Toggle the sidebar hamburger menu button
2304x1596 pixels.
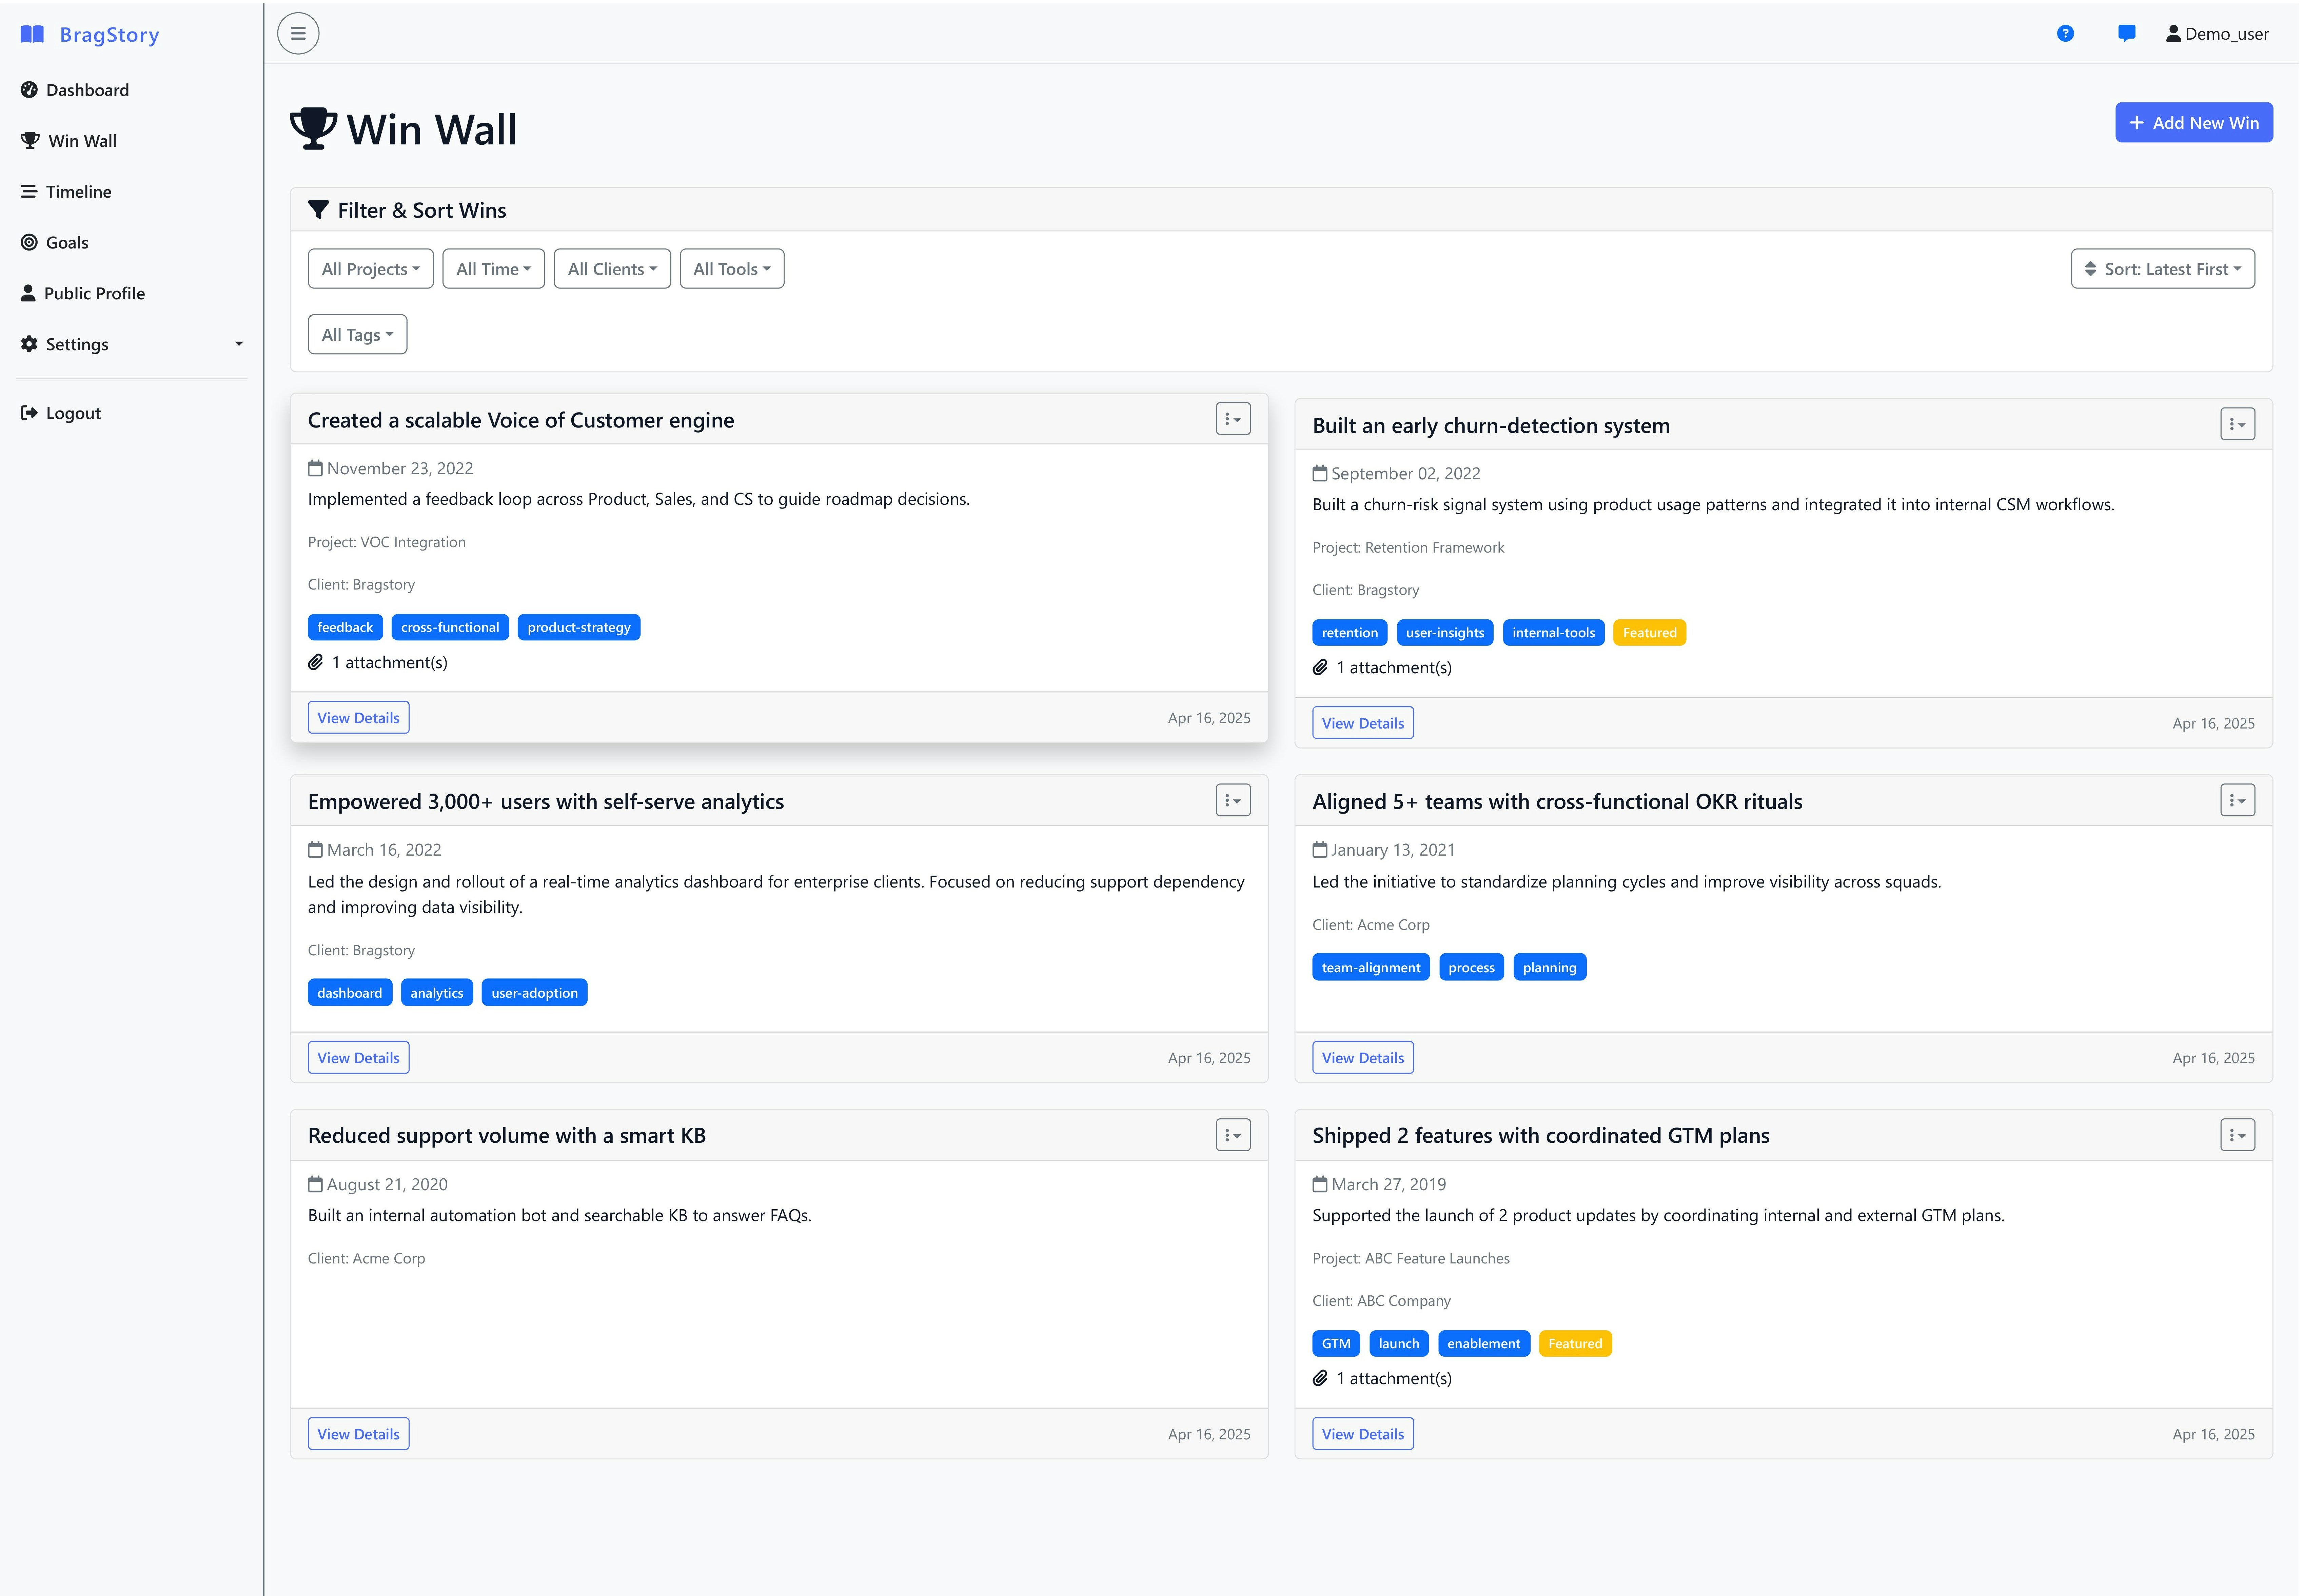tap(298, 34)
